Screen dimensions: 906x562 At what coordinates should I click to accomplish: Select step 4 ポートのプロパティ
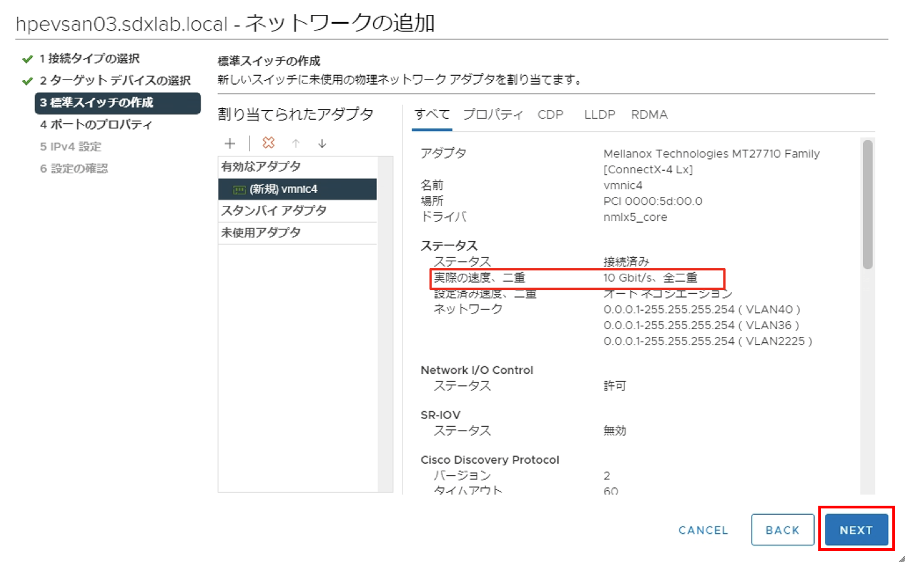(x=96, y=124)
